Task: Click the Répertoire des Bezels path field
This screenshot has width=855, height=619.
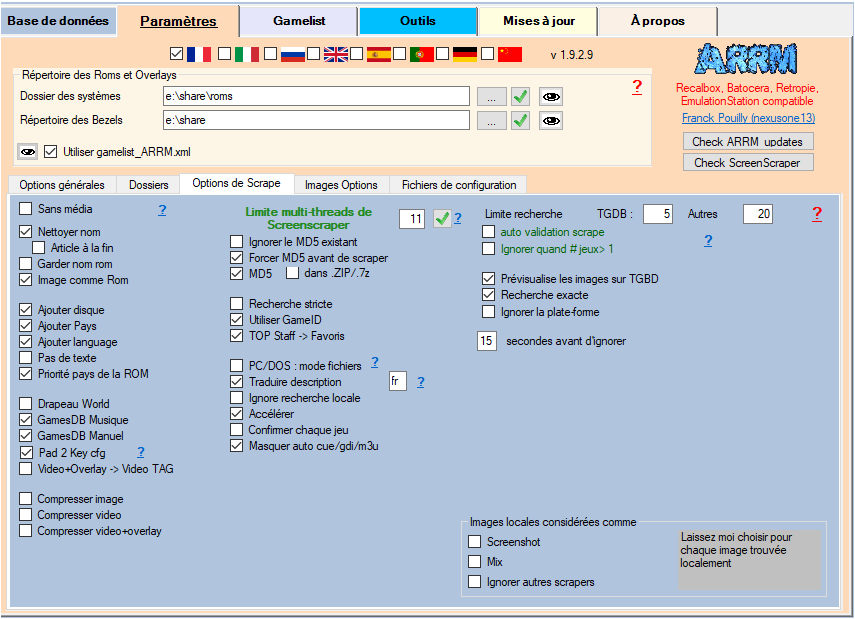Action: [x=315, y=120]
